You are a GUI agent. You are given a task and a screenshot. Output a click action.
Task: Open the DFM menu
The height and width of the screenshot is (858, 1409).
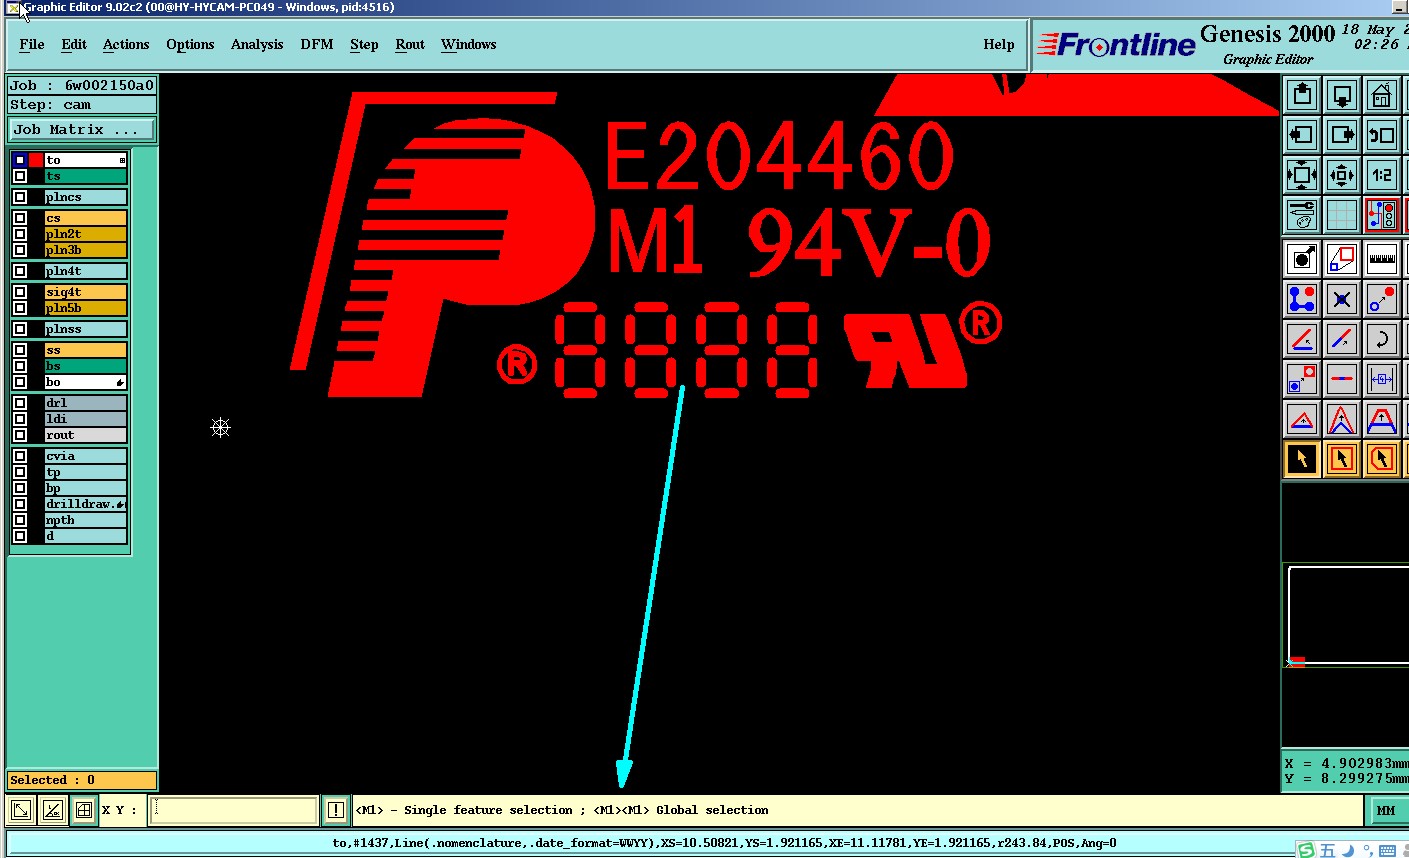click(x=317, y=44)
